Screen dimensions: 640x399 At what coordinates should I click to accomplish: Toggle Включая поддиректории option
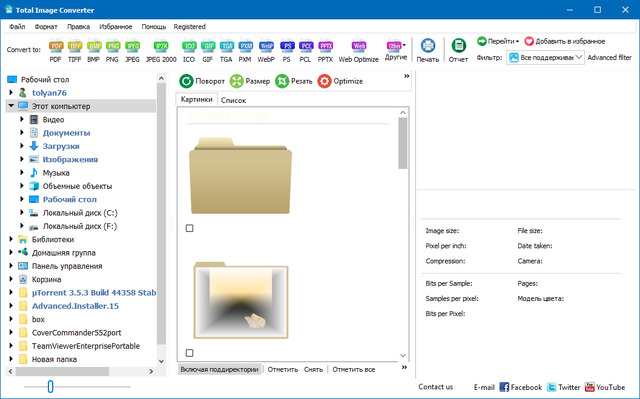click(x=220, y=369)
